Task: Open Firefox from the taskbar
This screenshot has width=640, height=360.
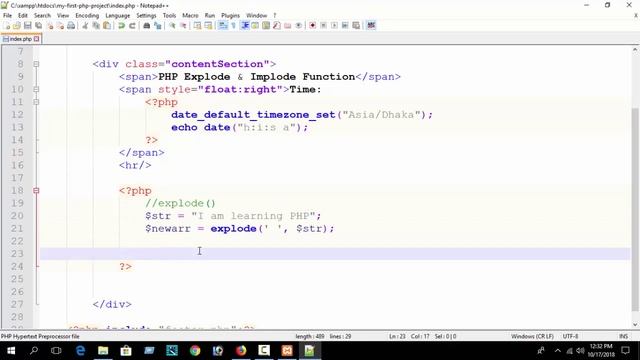Action: [x=241, y=351]
